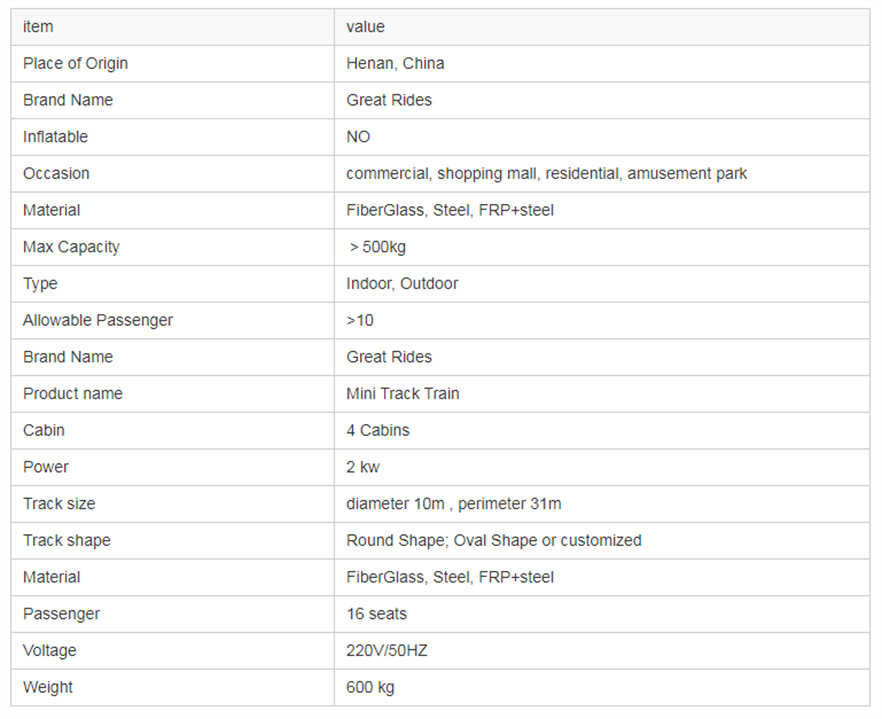Select the 'Indoor, Outdoor' type value
This screenshot has width=882, height=719.
pyautogui.click(x=402, y=284)
